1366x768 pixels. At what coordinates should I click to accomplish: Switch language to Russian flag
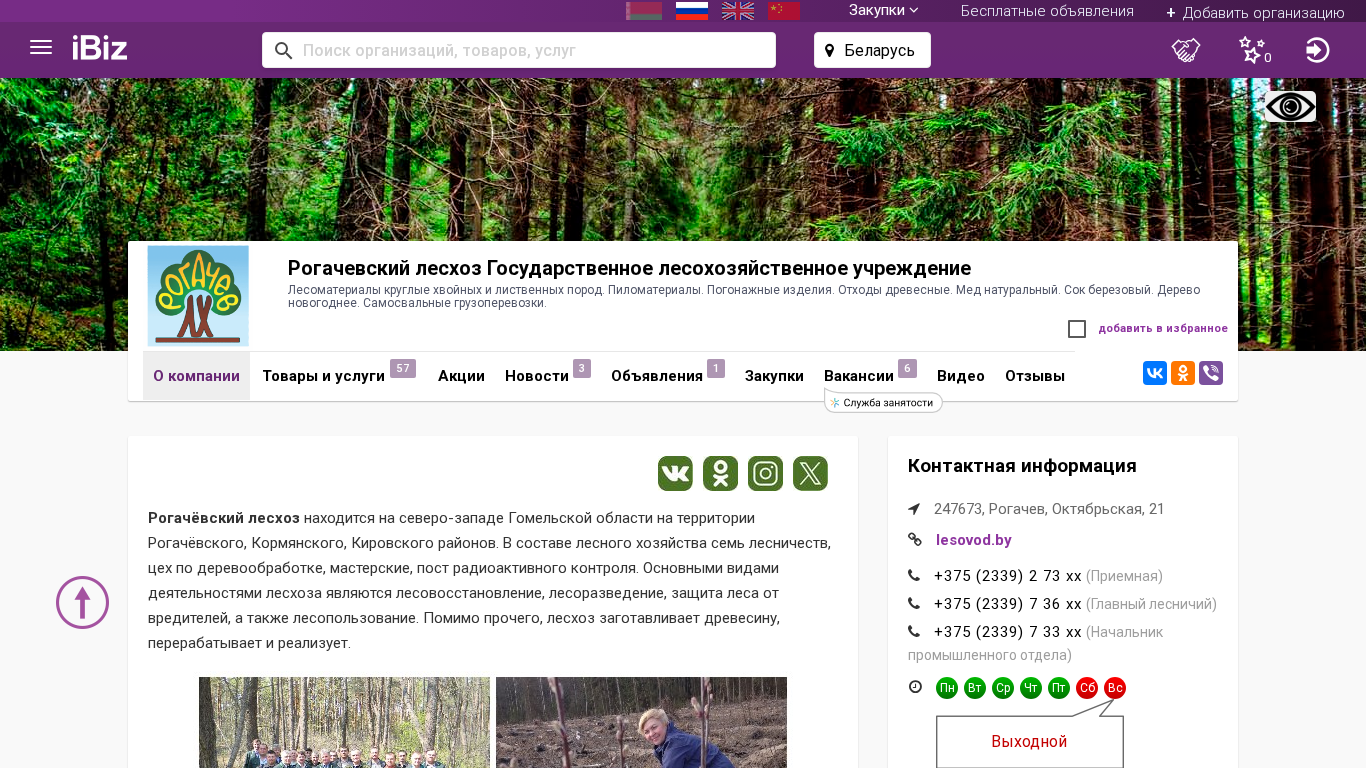click(x=692, y=11)
